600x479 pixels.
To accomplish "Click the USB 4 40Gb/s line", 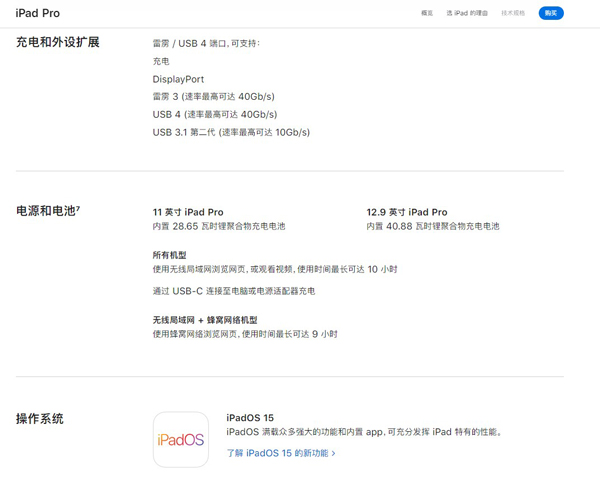I will point(215,114).
